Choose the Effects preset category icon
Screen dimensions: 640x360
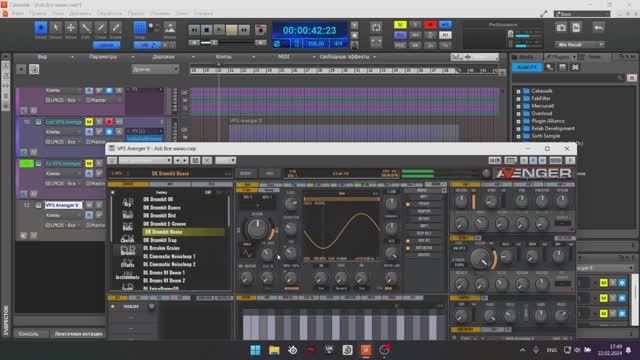coord(127,263)
